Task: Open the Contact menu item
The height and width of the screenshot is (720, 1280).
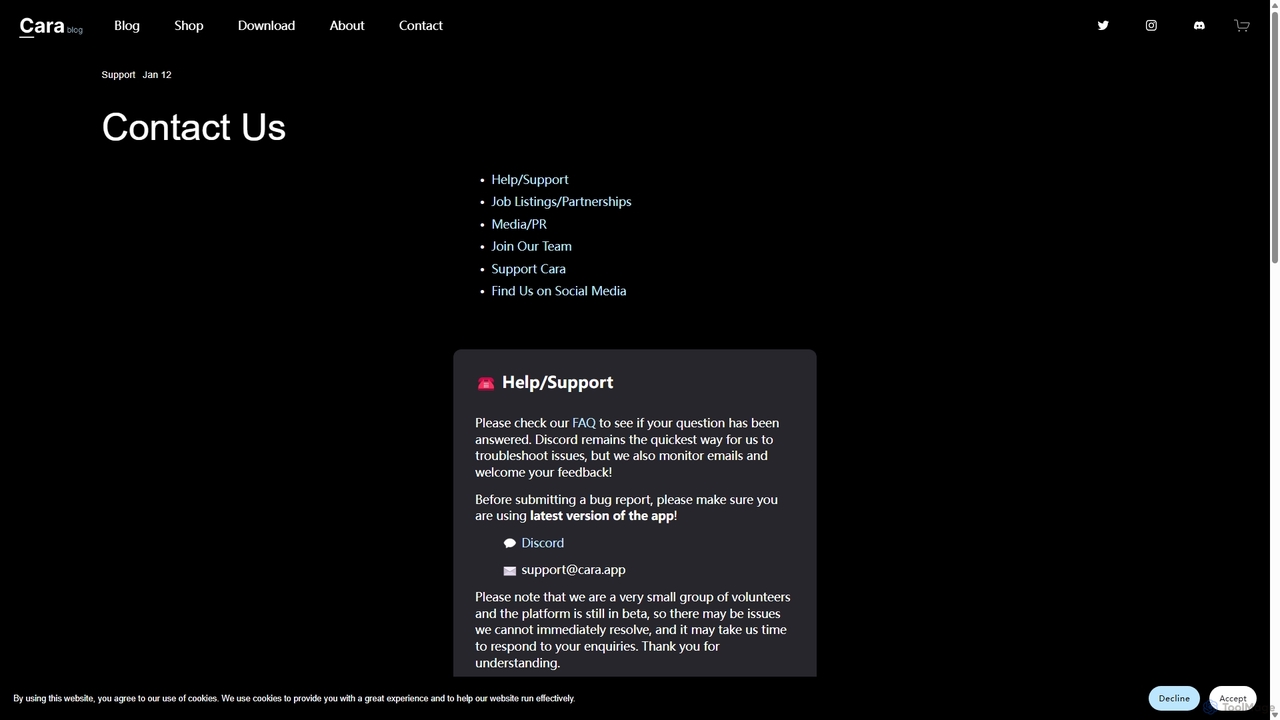Action: [x=421, y=26]
